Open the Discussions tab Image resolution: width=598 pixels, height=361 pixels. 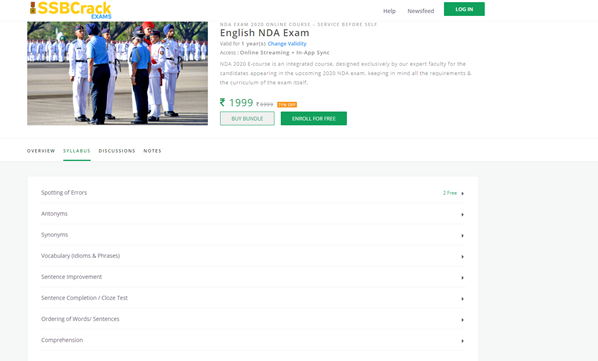pyautogui.click(x=117, y=151)
